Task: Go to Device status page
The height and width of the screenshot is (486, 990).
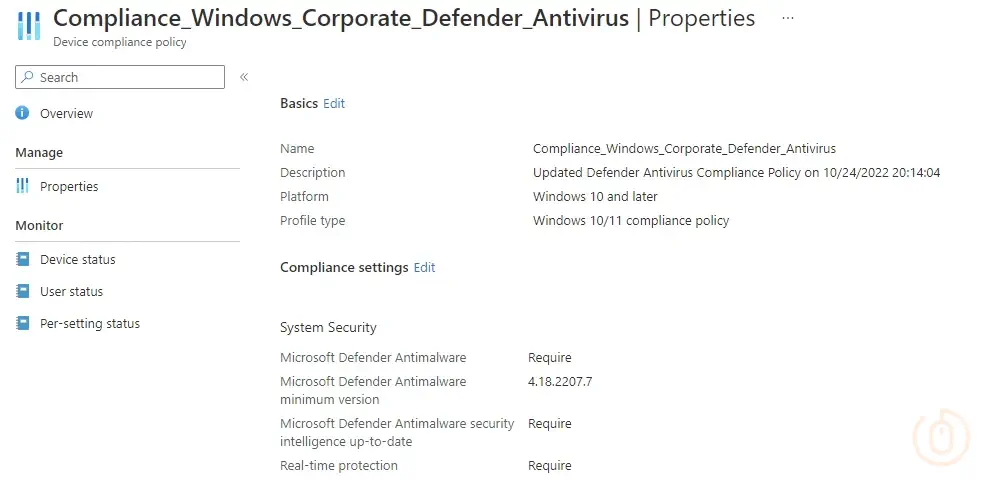Action: click(x=78, y=260)
